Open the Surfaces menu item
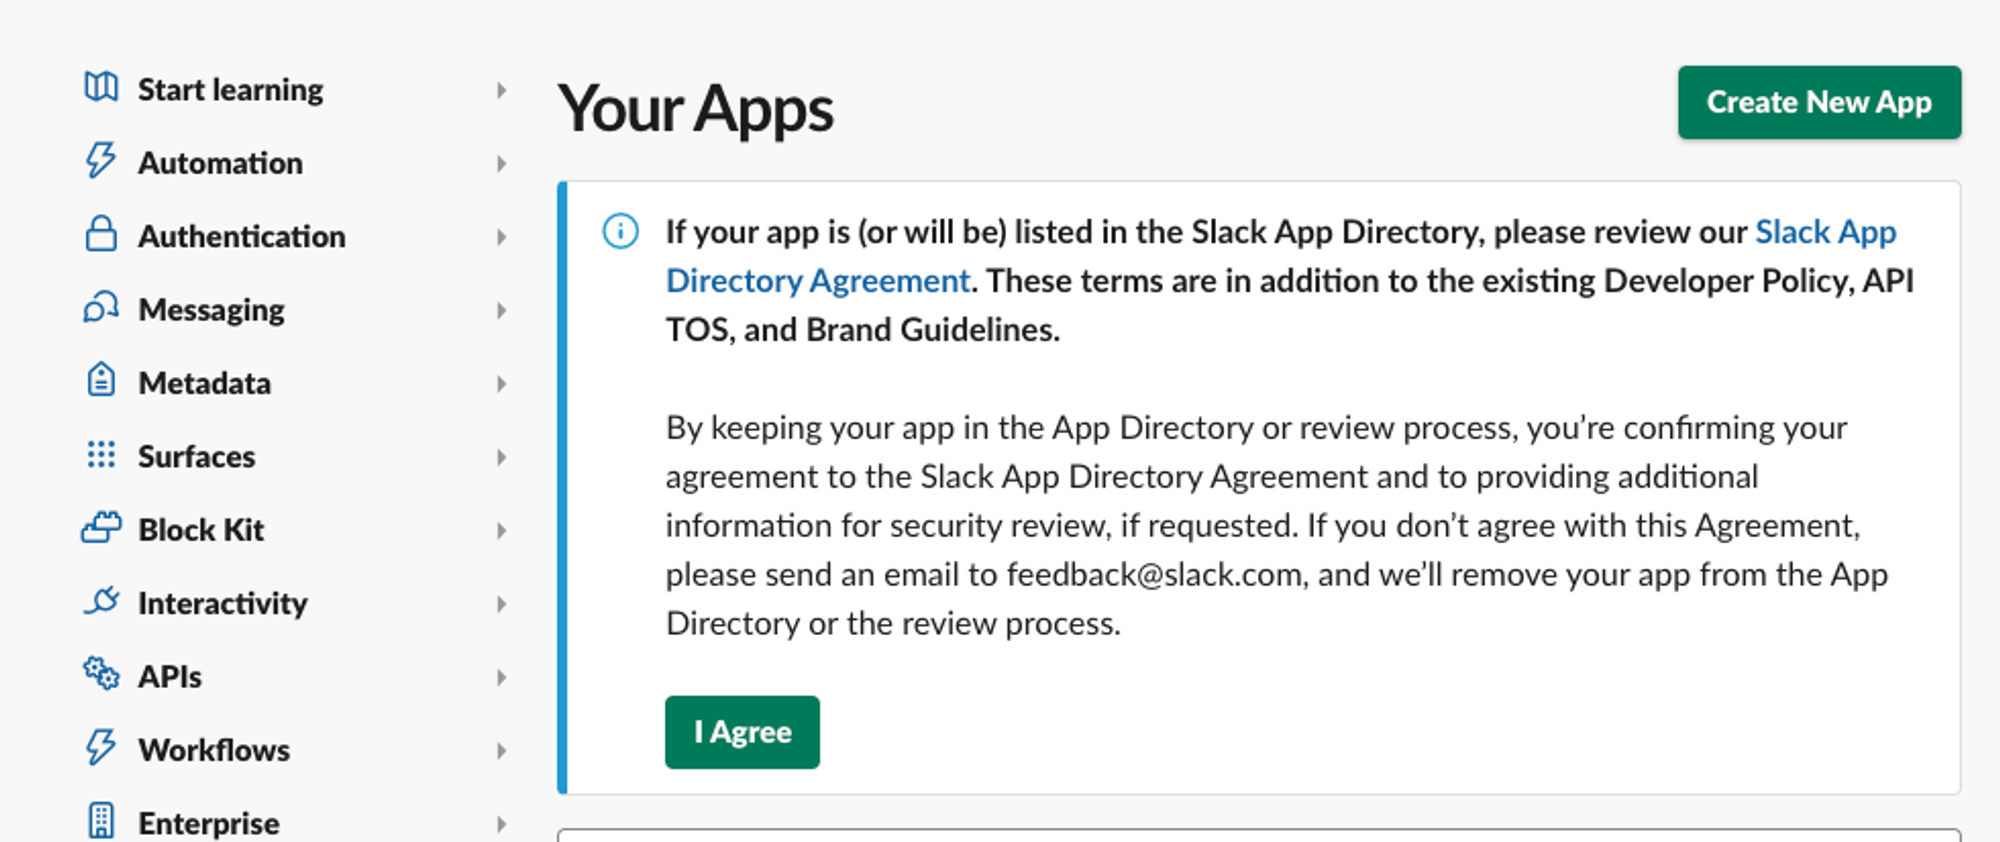 point(197,457)
